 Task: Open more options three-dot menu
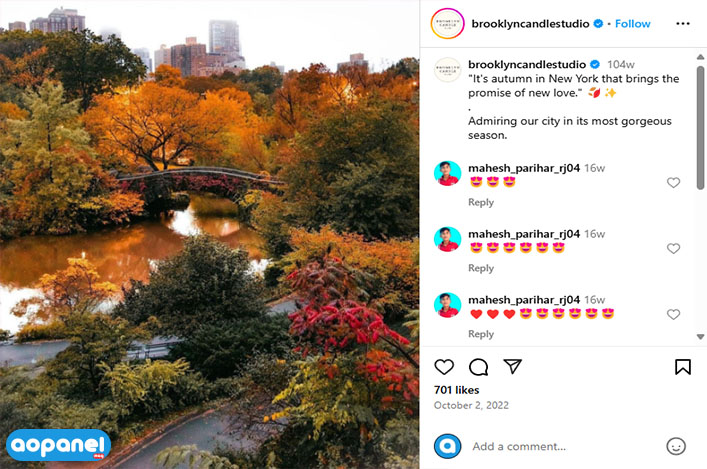pos(683,23)
